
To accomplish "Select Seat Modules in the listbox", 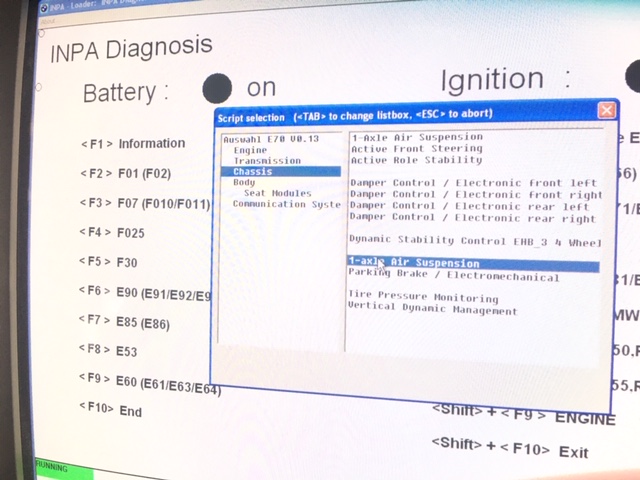I will point(278,193).
